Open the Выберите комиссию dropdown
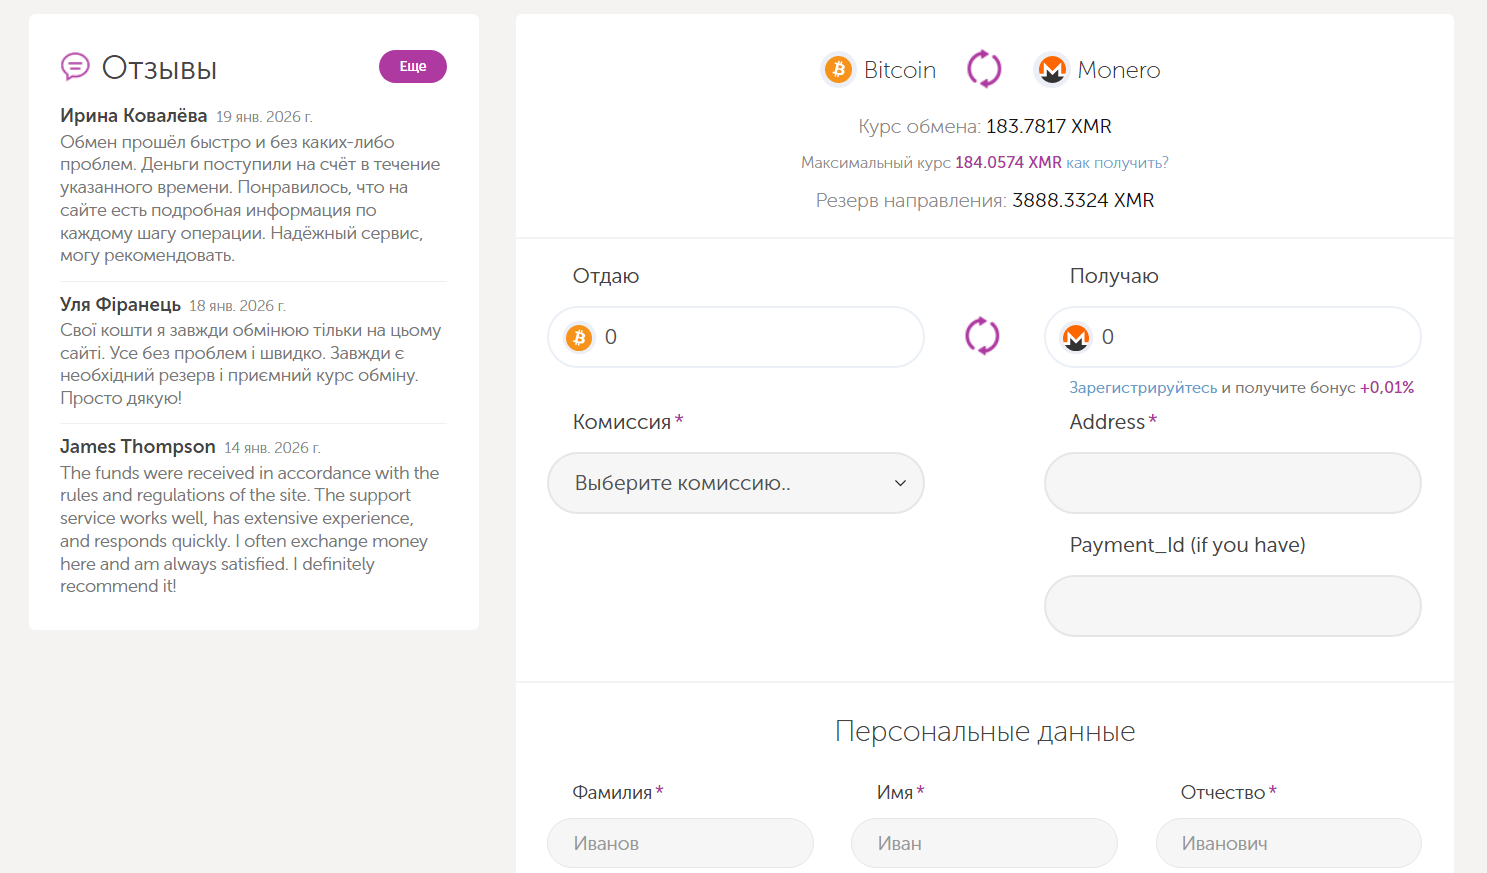This screenshot has height=873, width=1487. 735,483
